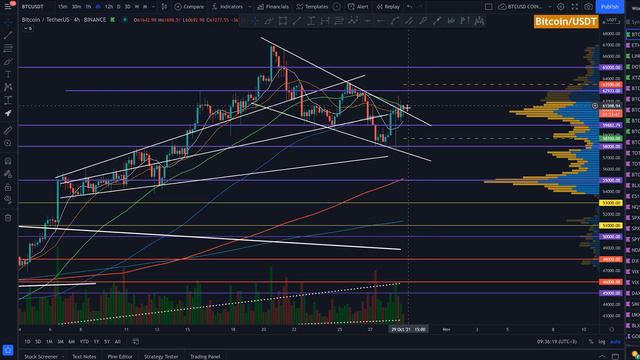Expand the timeframe dropdown arrow
Viewport: 640px width, 360px height.
153,7
